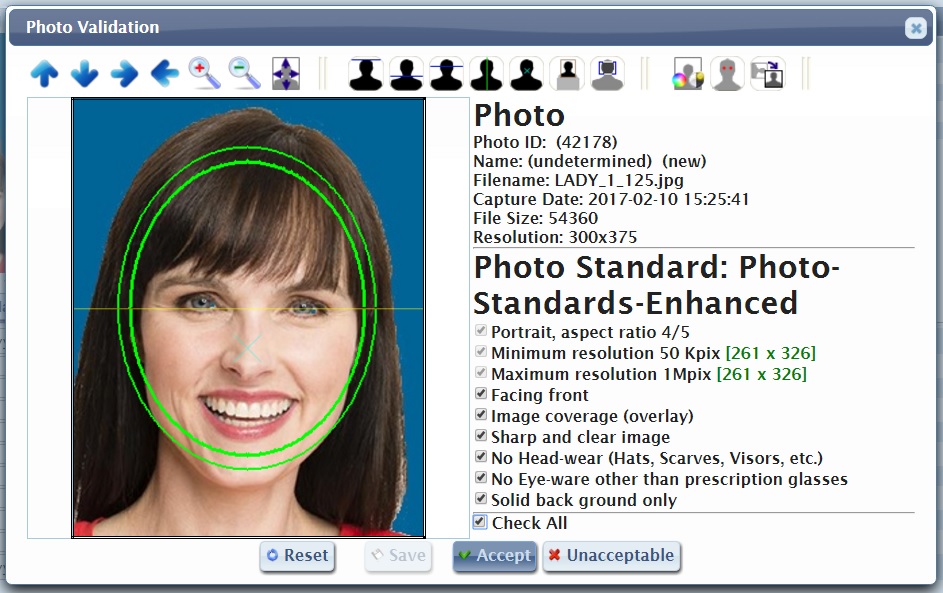Click the framed portrait crop icon
Screen dimensions: 943x593
coord(567,74)
